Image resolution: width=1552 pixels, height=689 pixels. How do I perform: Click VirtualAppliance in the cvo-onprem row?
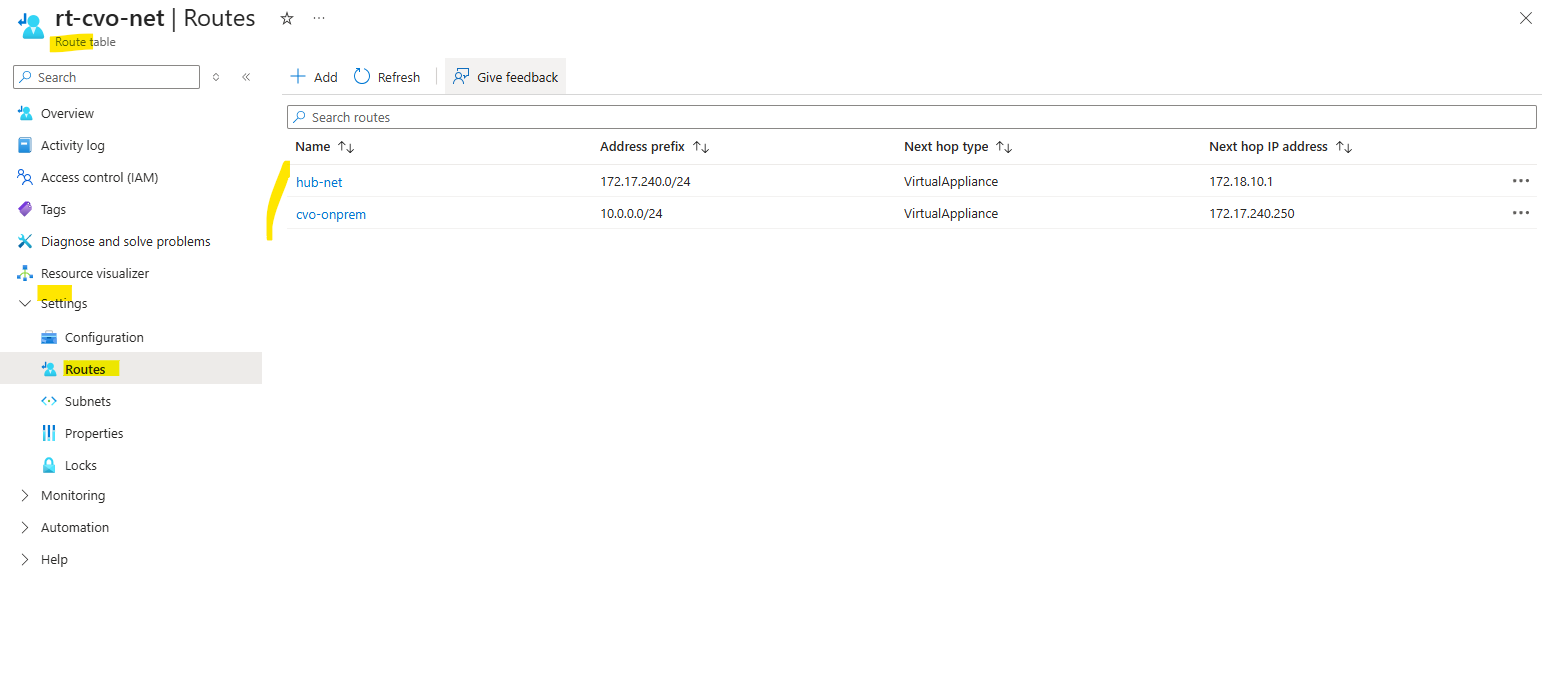tap(951, 214)
